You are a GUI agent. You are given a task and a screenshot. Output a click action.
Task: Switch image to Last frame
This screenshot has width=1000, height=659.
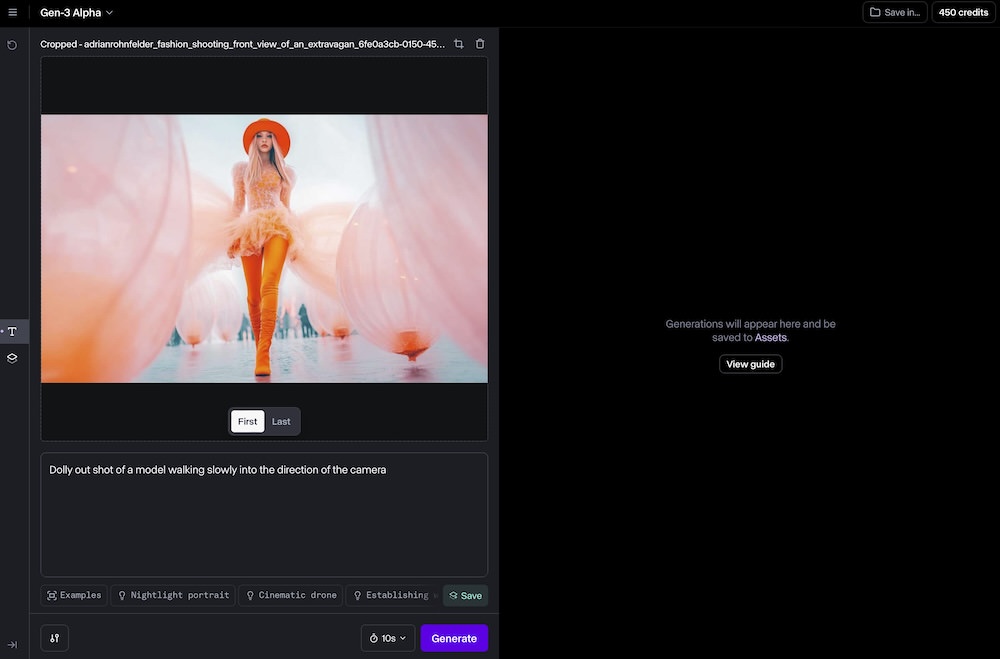281,421
